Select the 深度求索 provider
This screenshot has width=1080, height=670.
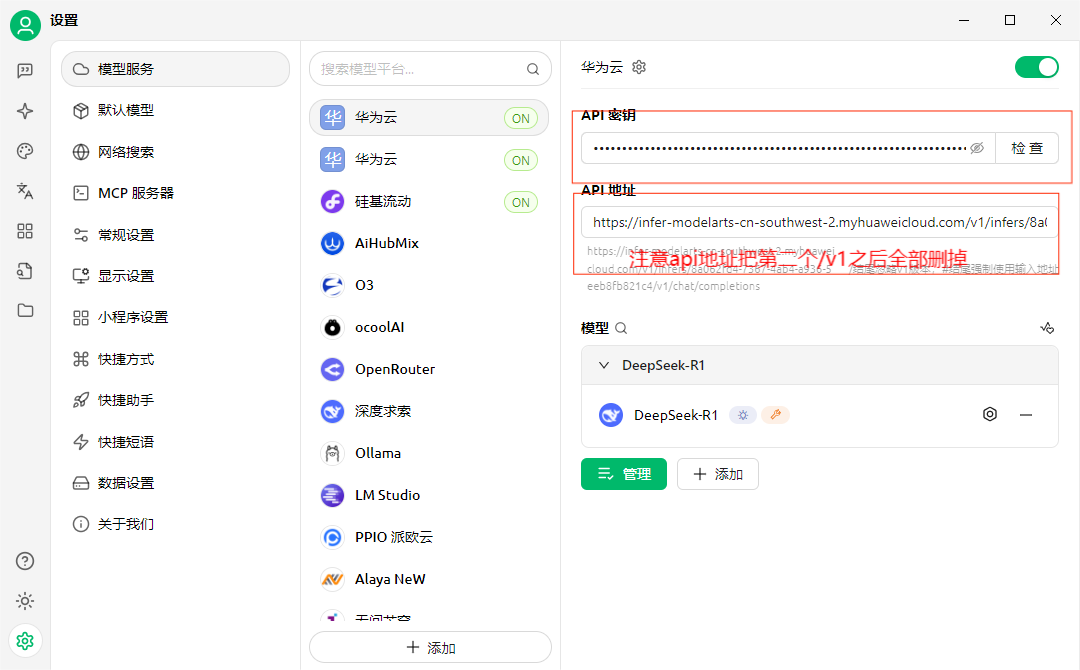coord(429,411)
